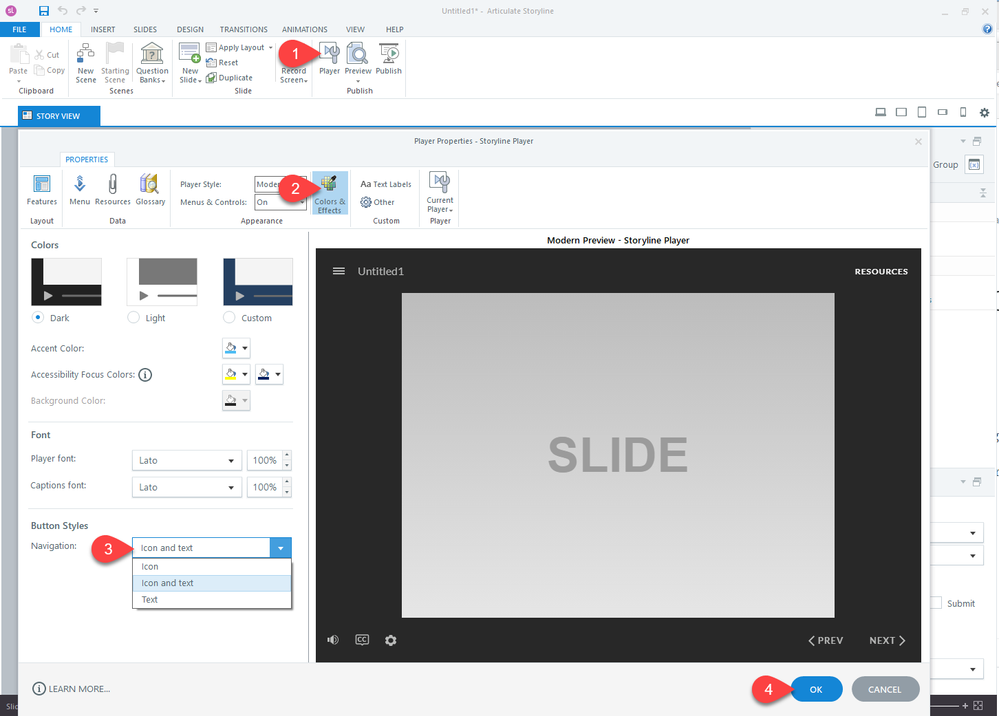The width and height of the screenshot is (999, 716).
Task: Select the Dark color theme radio
Action: click(x=38, y=318)
